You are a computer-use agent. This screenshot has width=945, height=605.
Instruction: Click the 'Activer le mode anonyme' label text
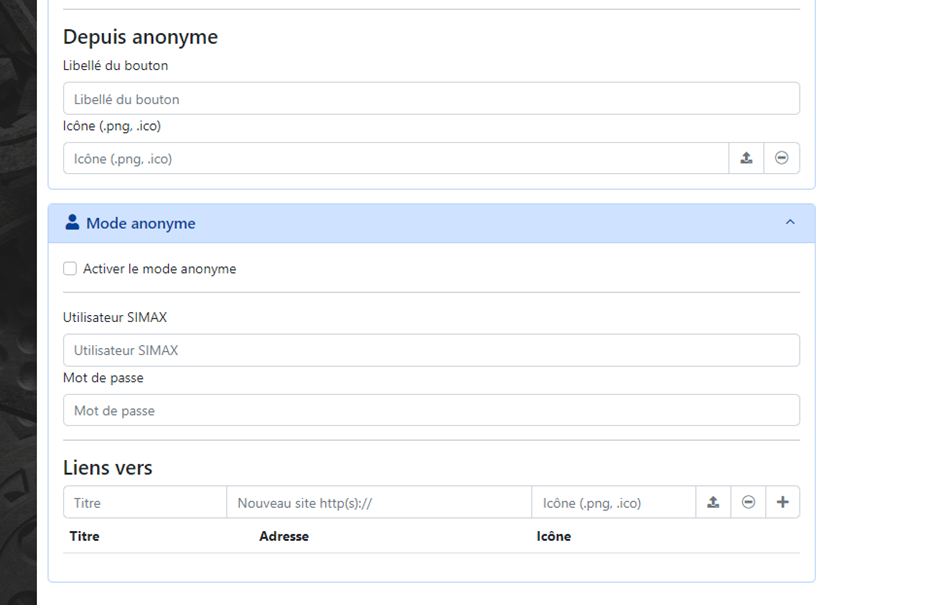(x=159, y=269)
